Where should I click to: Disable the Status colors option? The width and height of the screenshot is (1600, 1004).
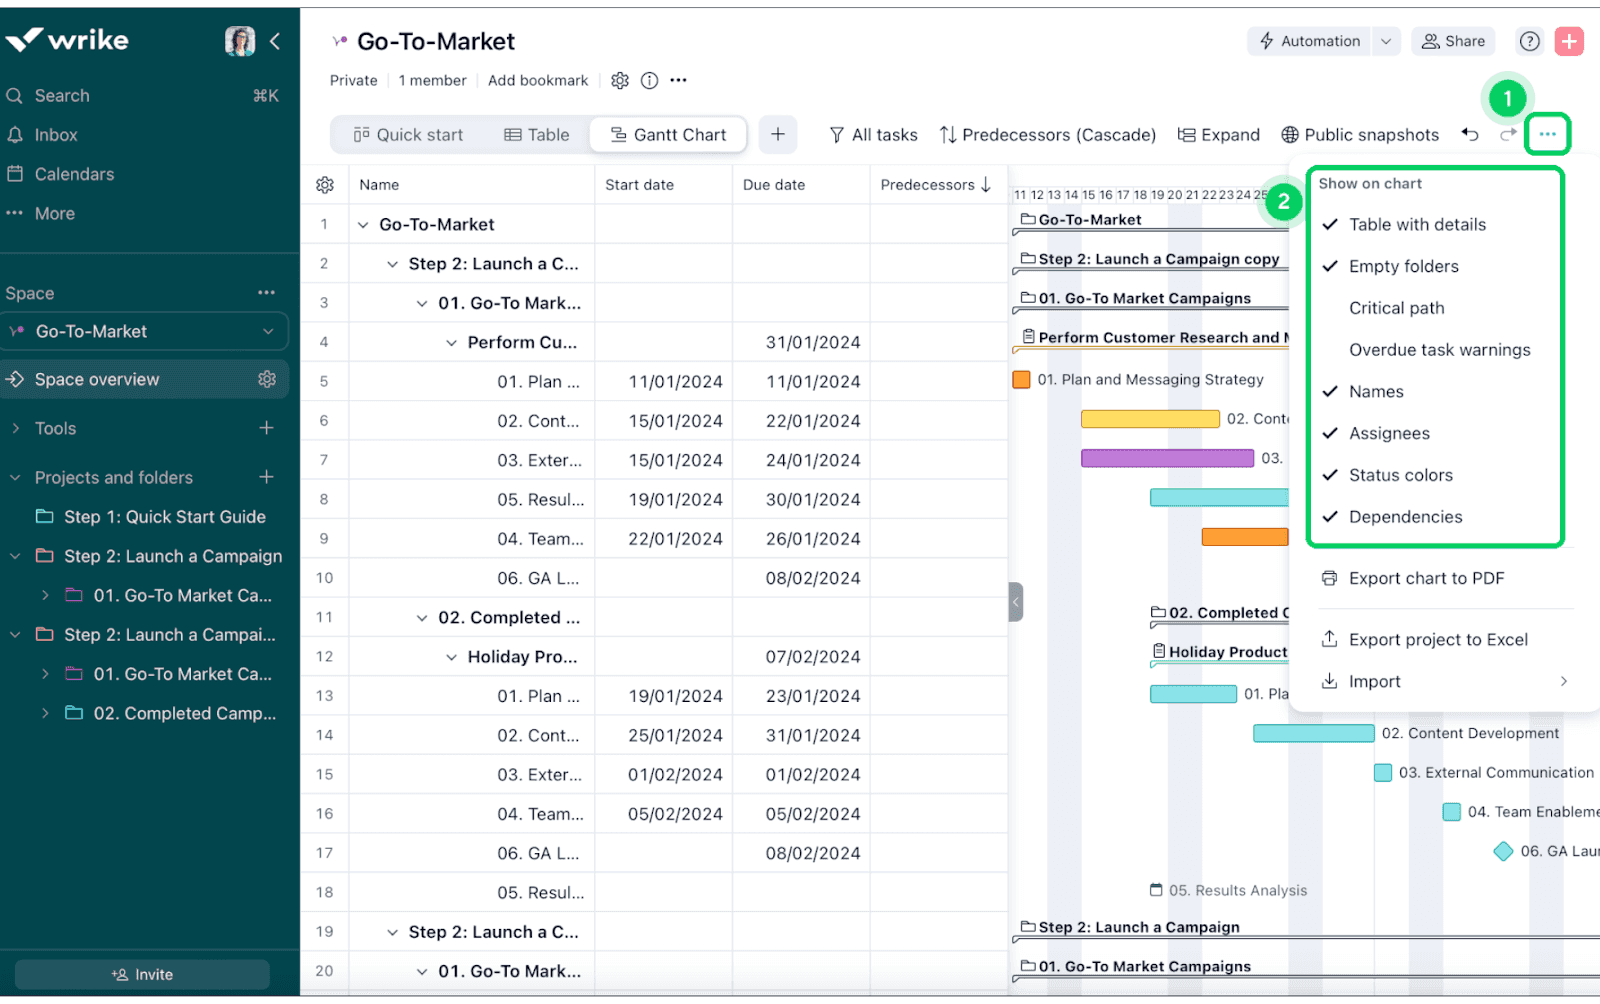(x=1398, y=475)
